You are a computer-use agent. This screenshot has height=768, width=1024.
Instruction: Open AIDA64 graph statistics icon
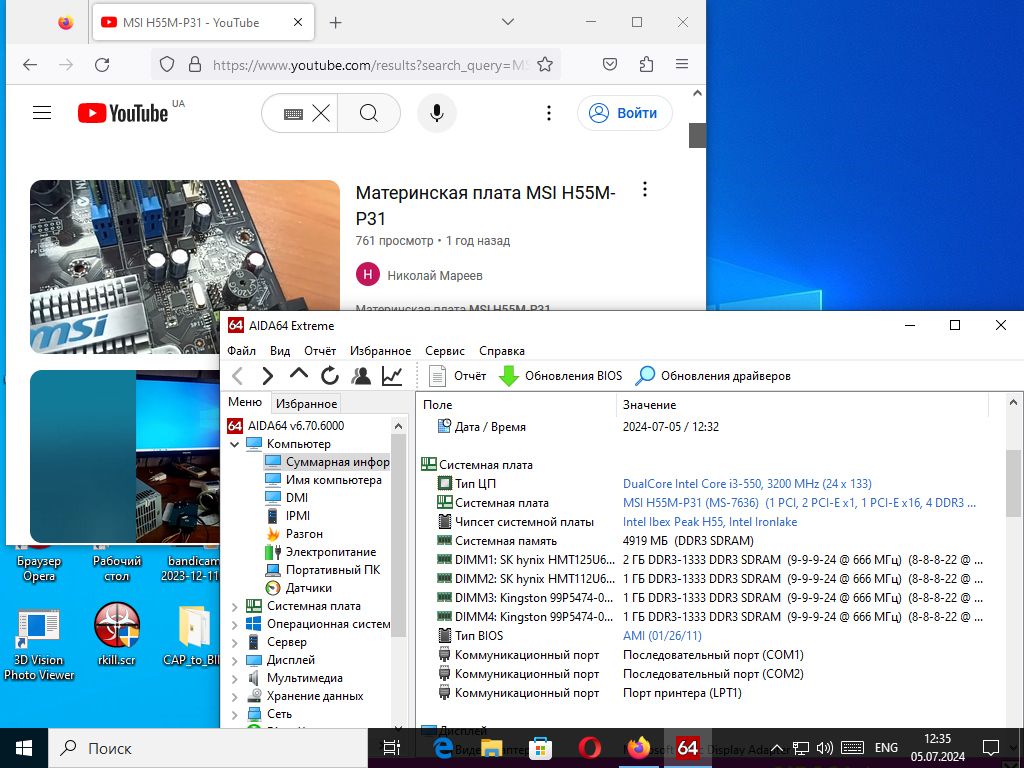pyautogui.click(x=392, y=376)
